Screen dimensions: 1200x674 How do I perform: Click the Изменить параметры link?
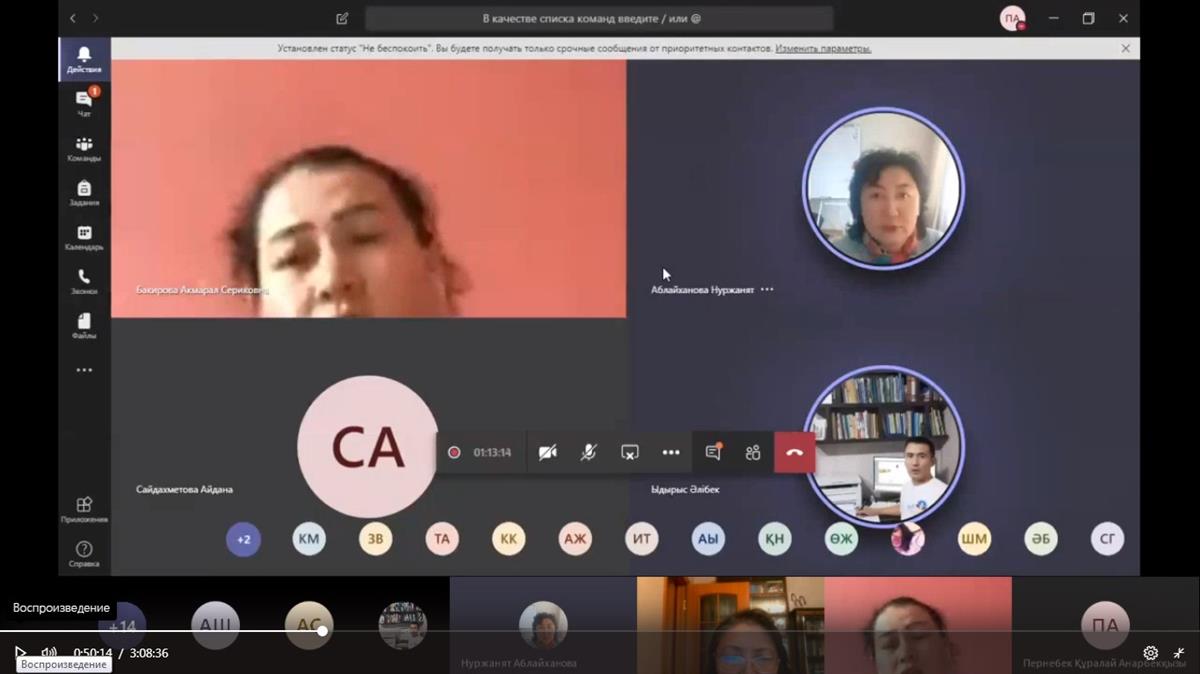[822, 48]
